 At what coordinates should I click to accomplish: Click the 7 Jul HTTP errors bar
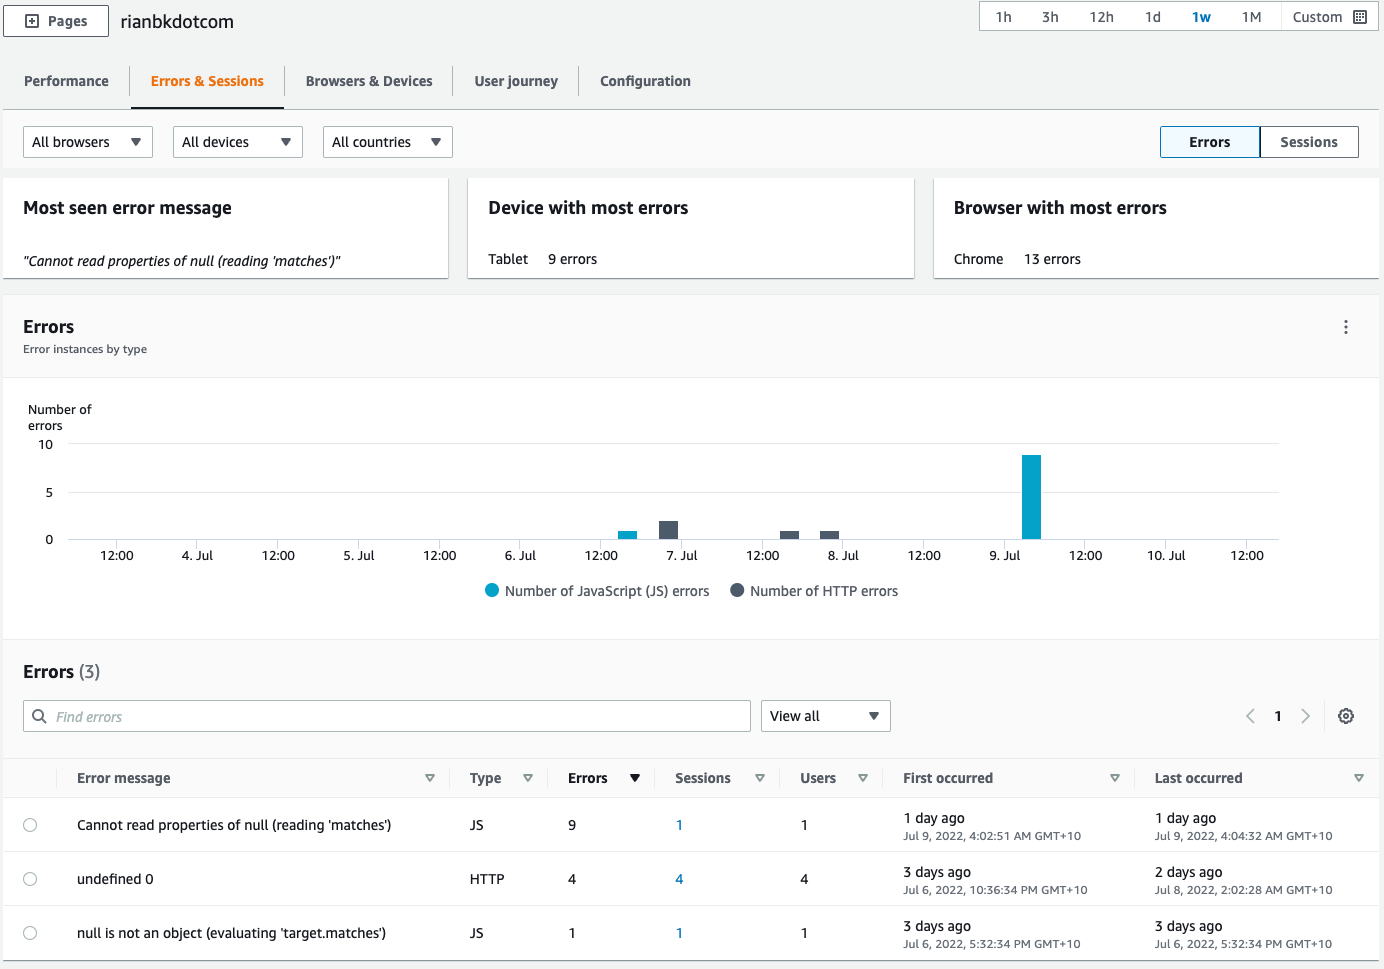coord(668,530)
